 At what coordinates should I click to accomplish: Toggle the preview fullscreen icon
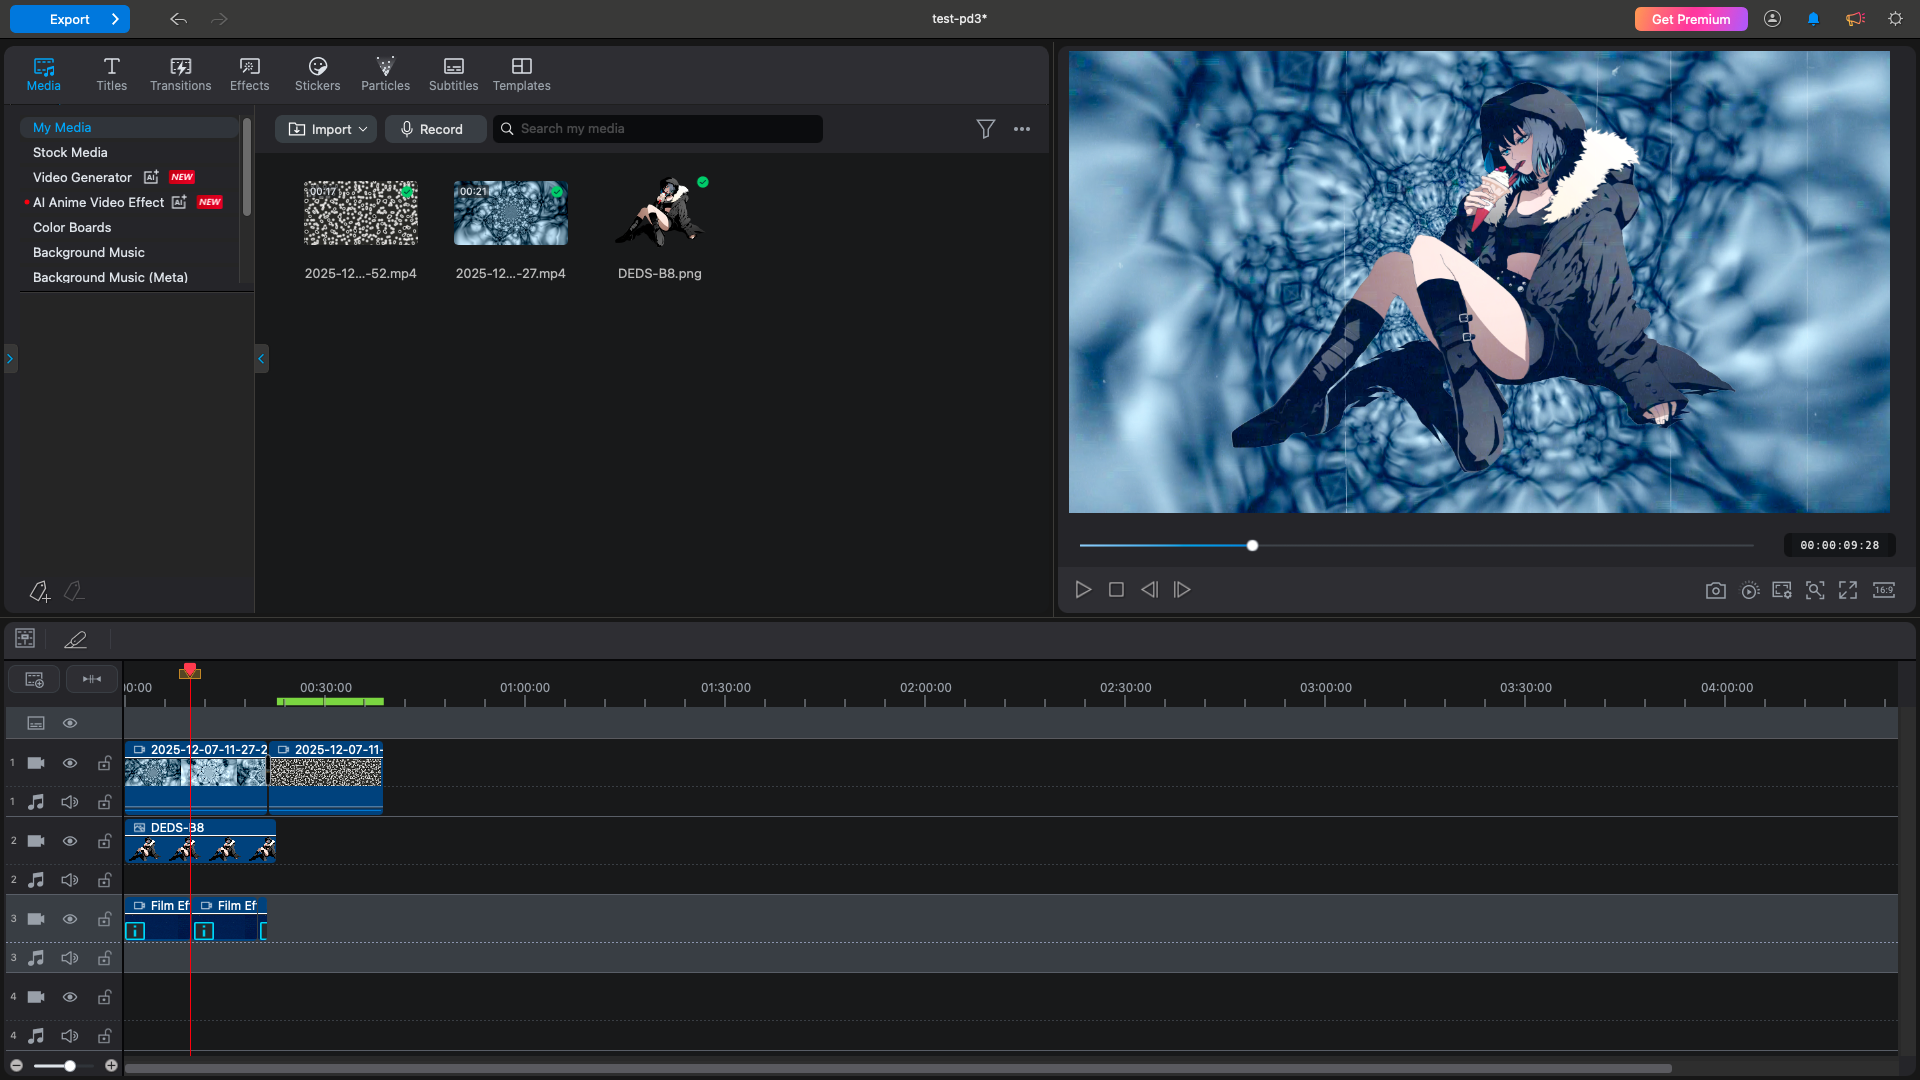tap(1848, 591)
